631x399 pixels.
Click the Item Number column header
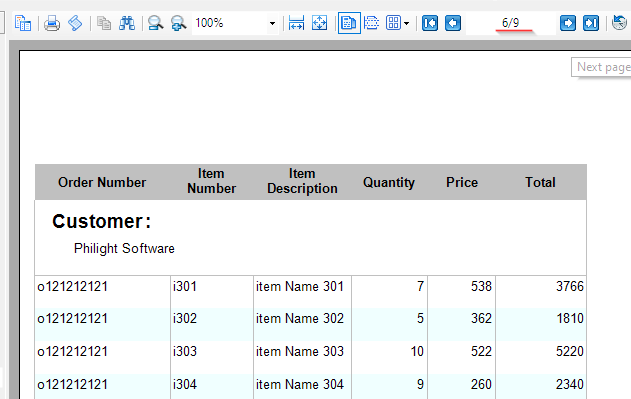[211, 181]
